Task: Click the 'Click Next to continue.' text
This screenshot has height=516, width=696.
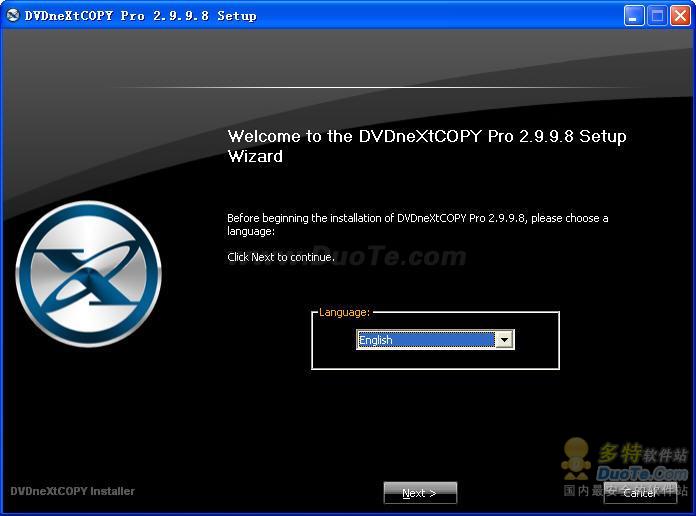Action: point(281,257)
